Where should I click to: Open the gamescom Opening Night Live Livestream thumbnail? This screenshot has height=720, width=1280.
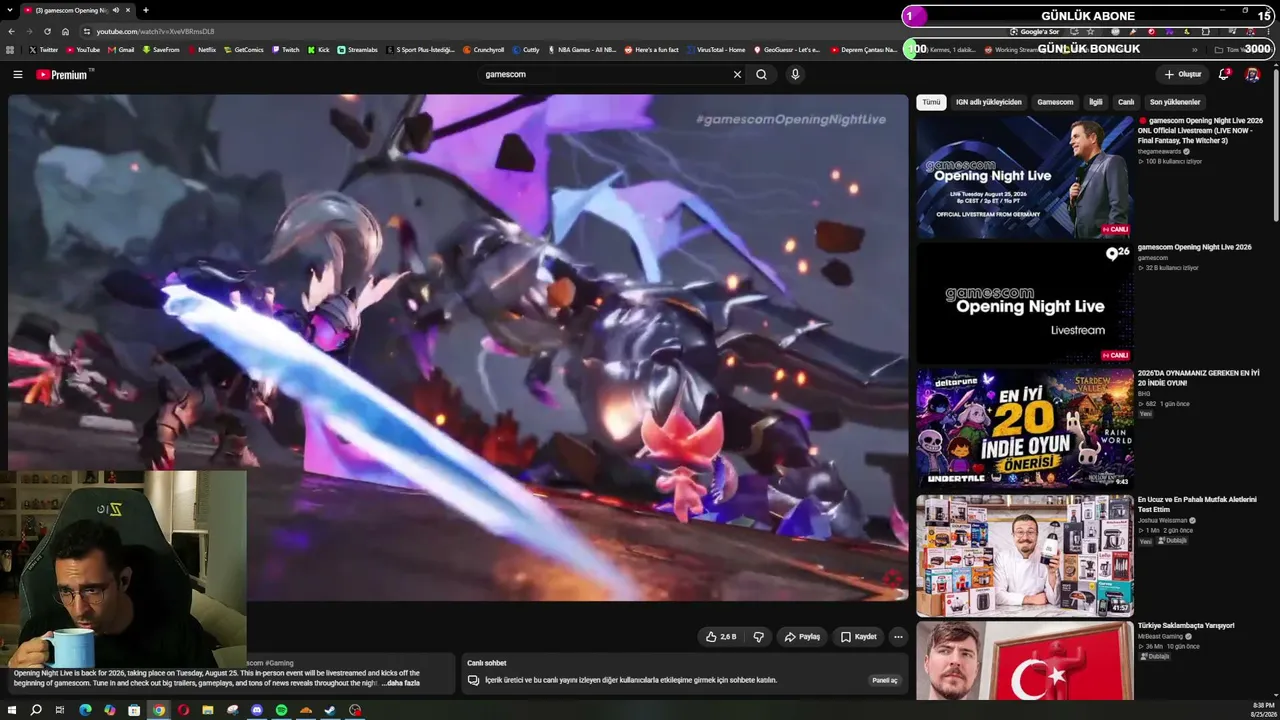pyautogui.click(x=1025, y=303)
